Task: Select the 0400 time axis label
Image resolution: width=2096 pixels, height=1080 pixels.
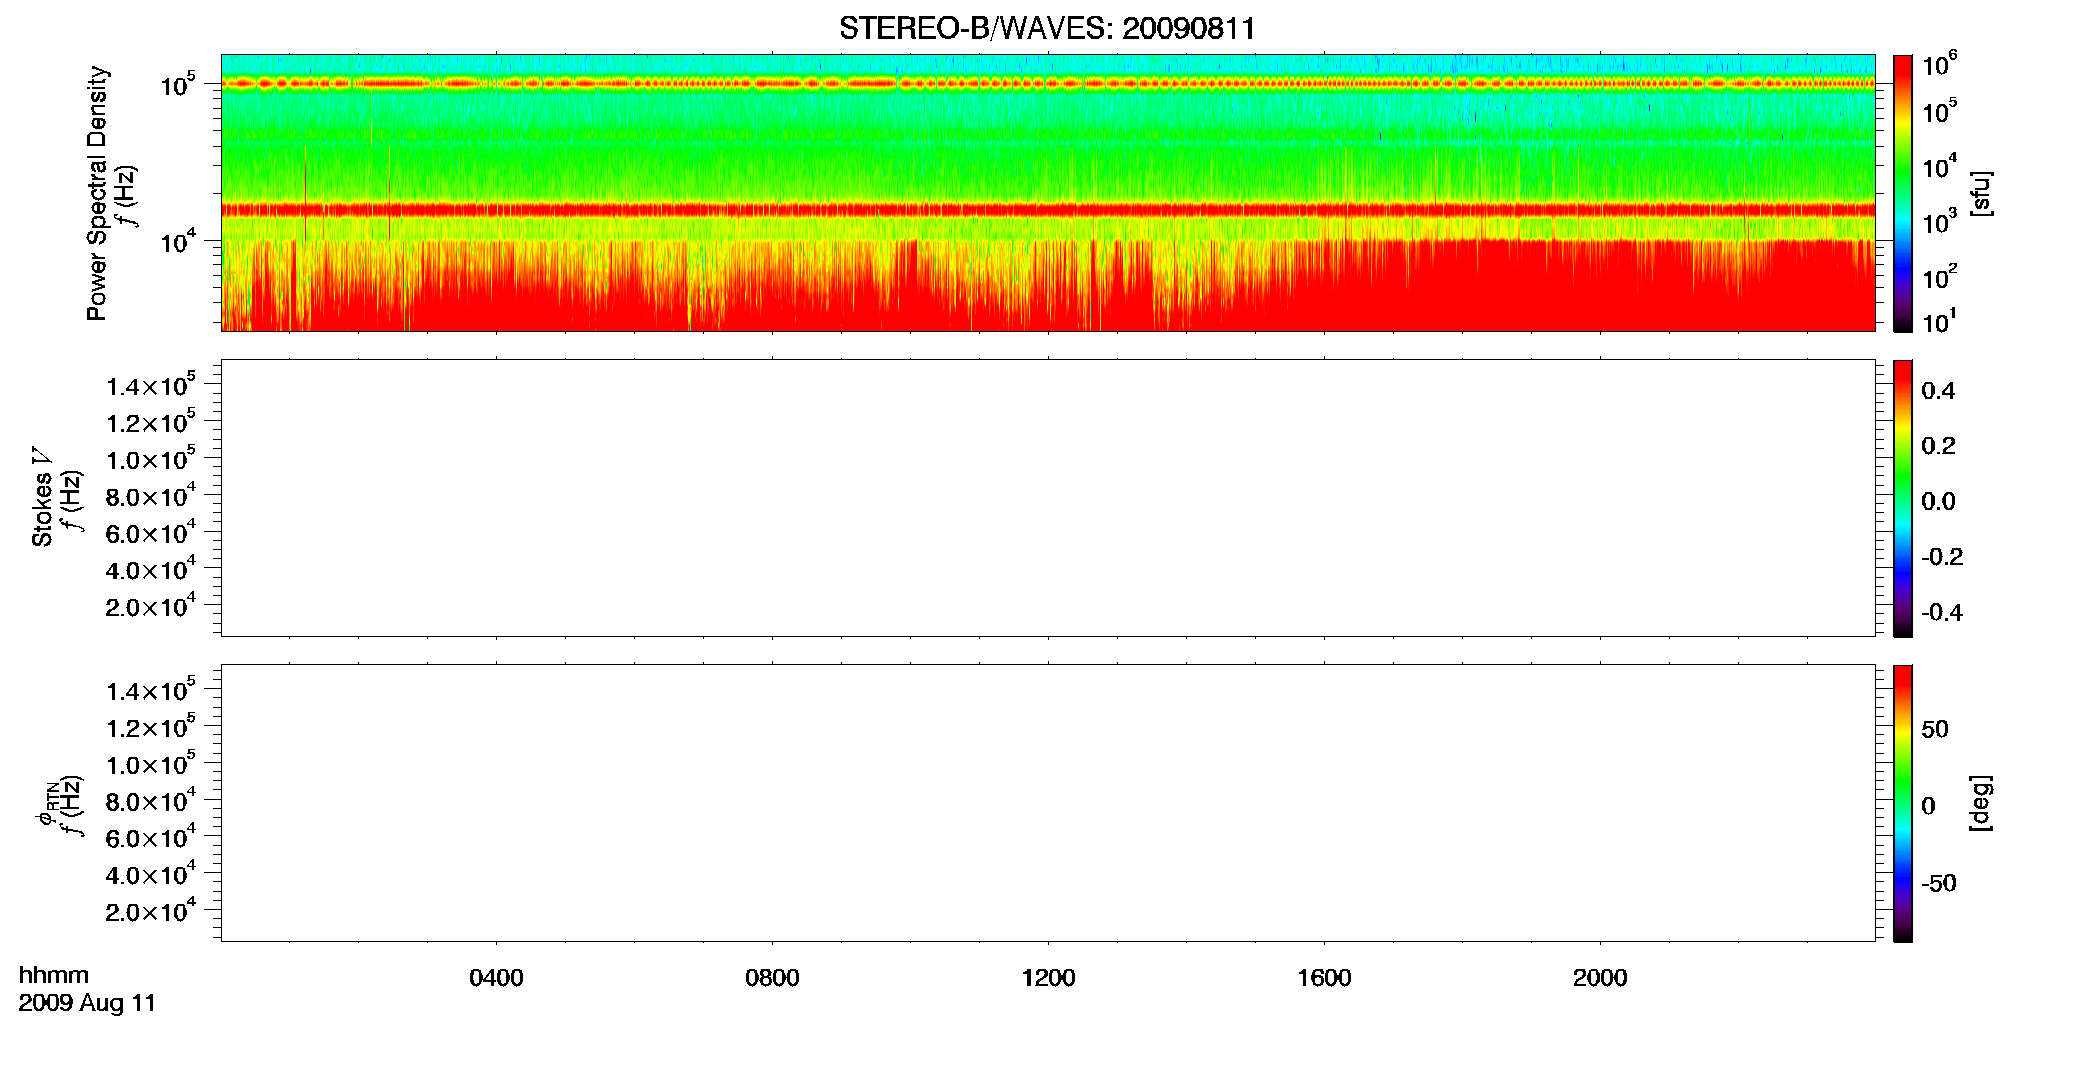Action: [x=496, y=978]
